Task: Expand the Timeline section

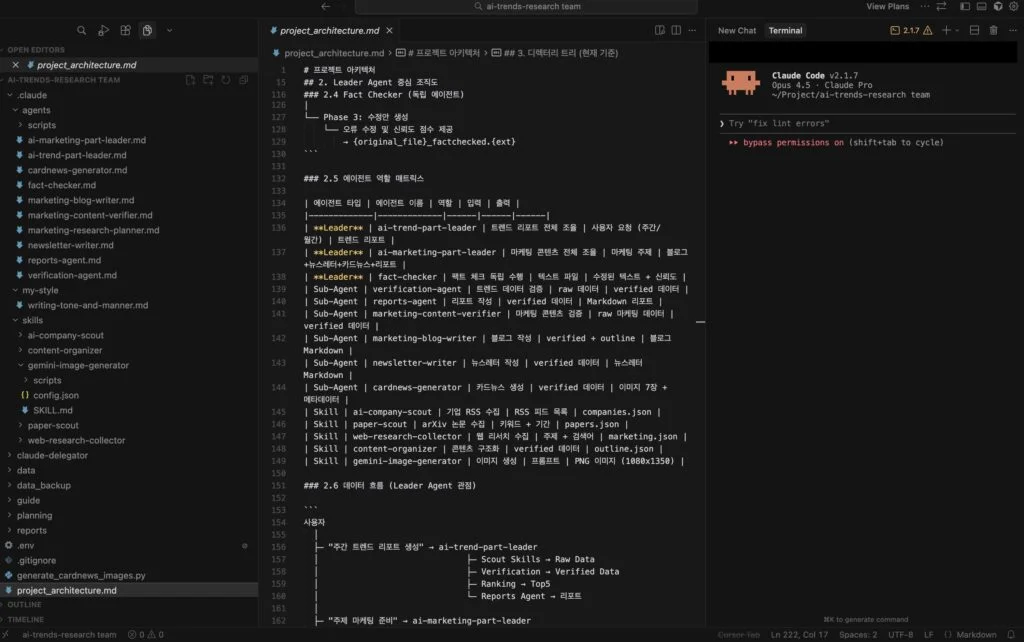Action: pos(25,620)
